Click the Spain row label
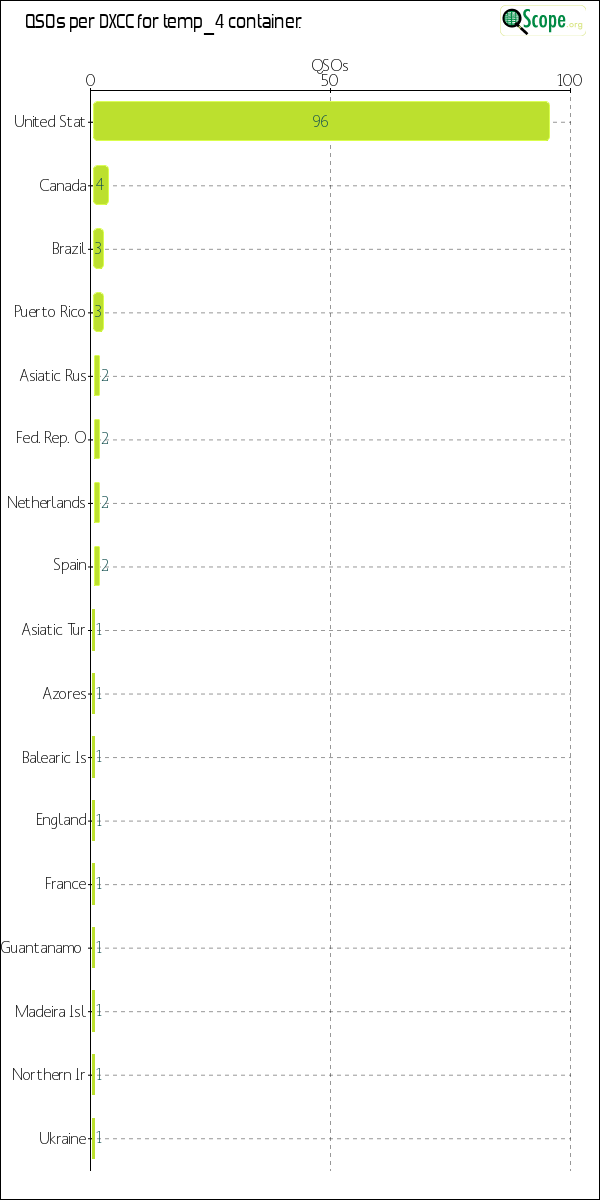Image resolution: width=600 pixels, height=1200 pixels. click(69, 565)
